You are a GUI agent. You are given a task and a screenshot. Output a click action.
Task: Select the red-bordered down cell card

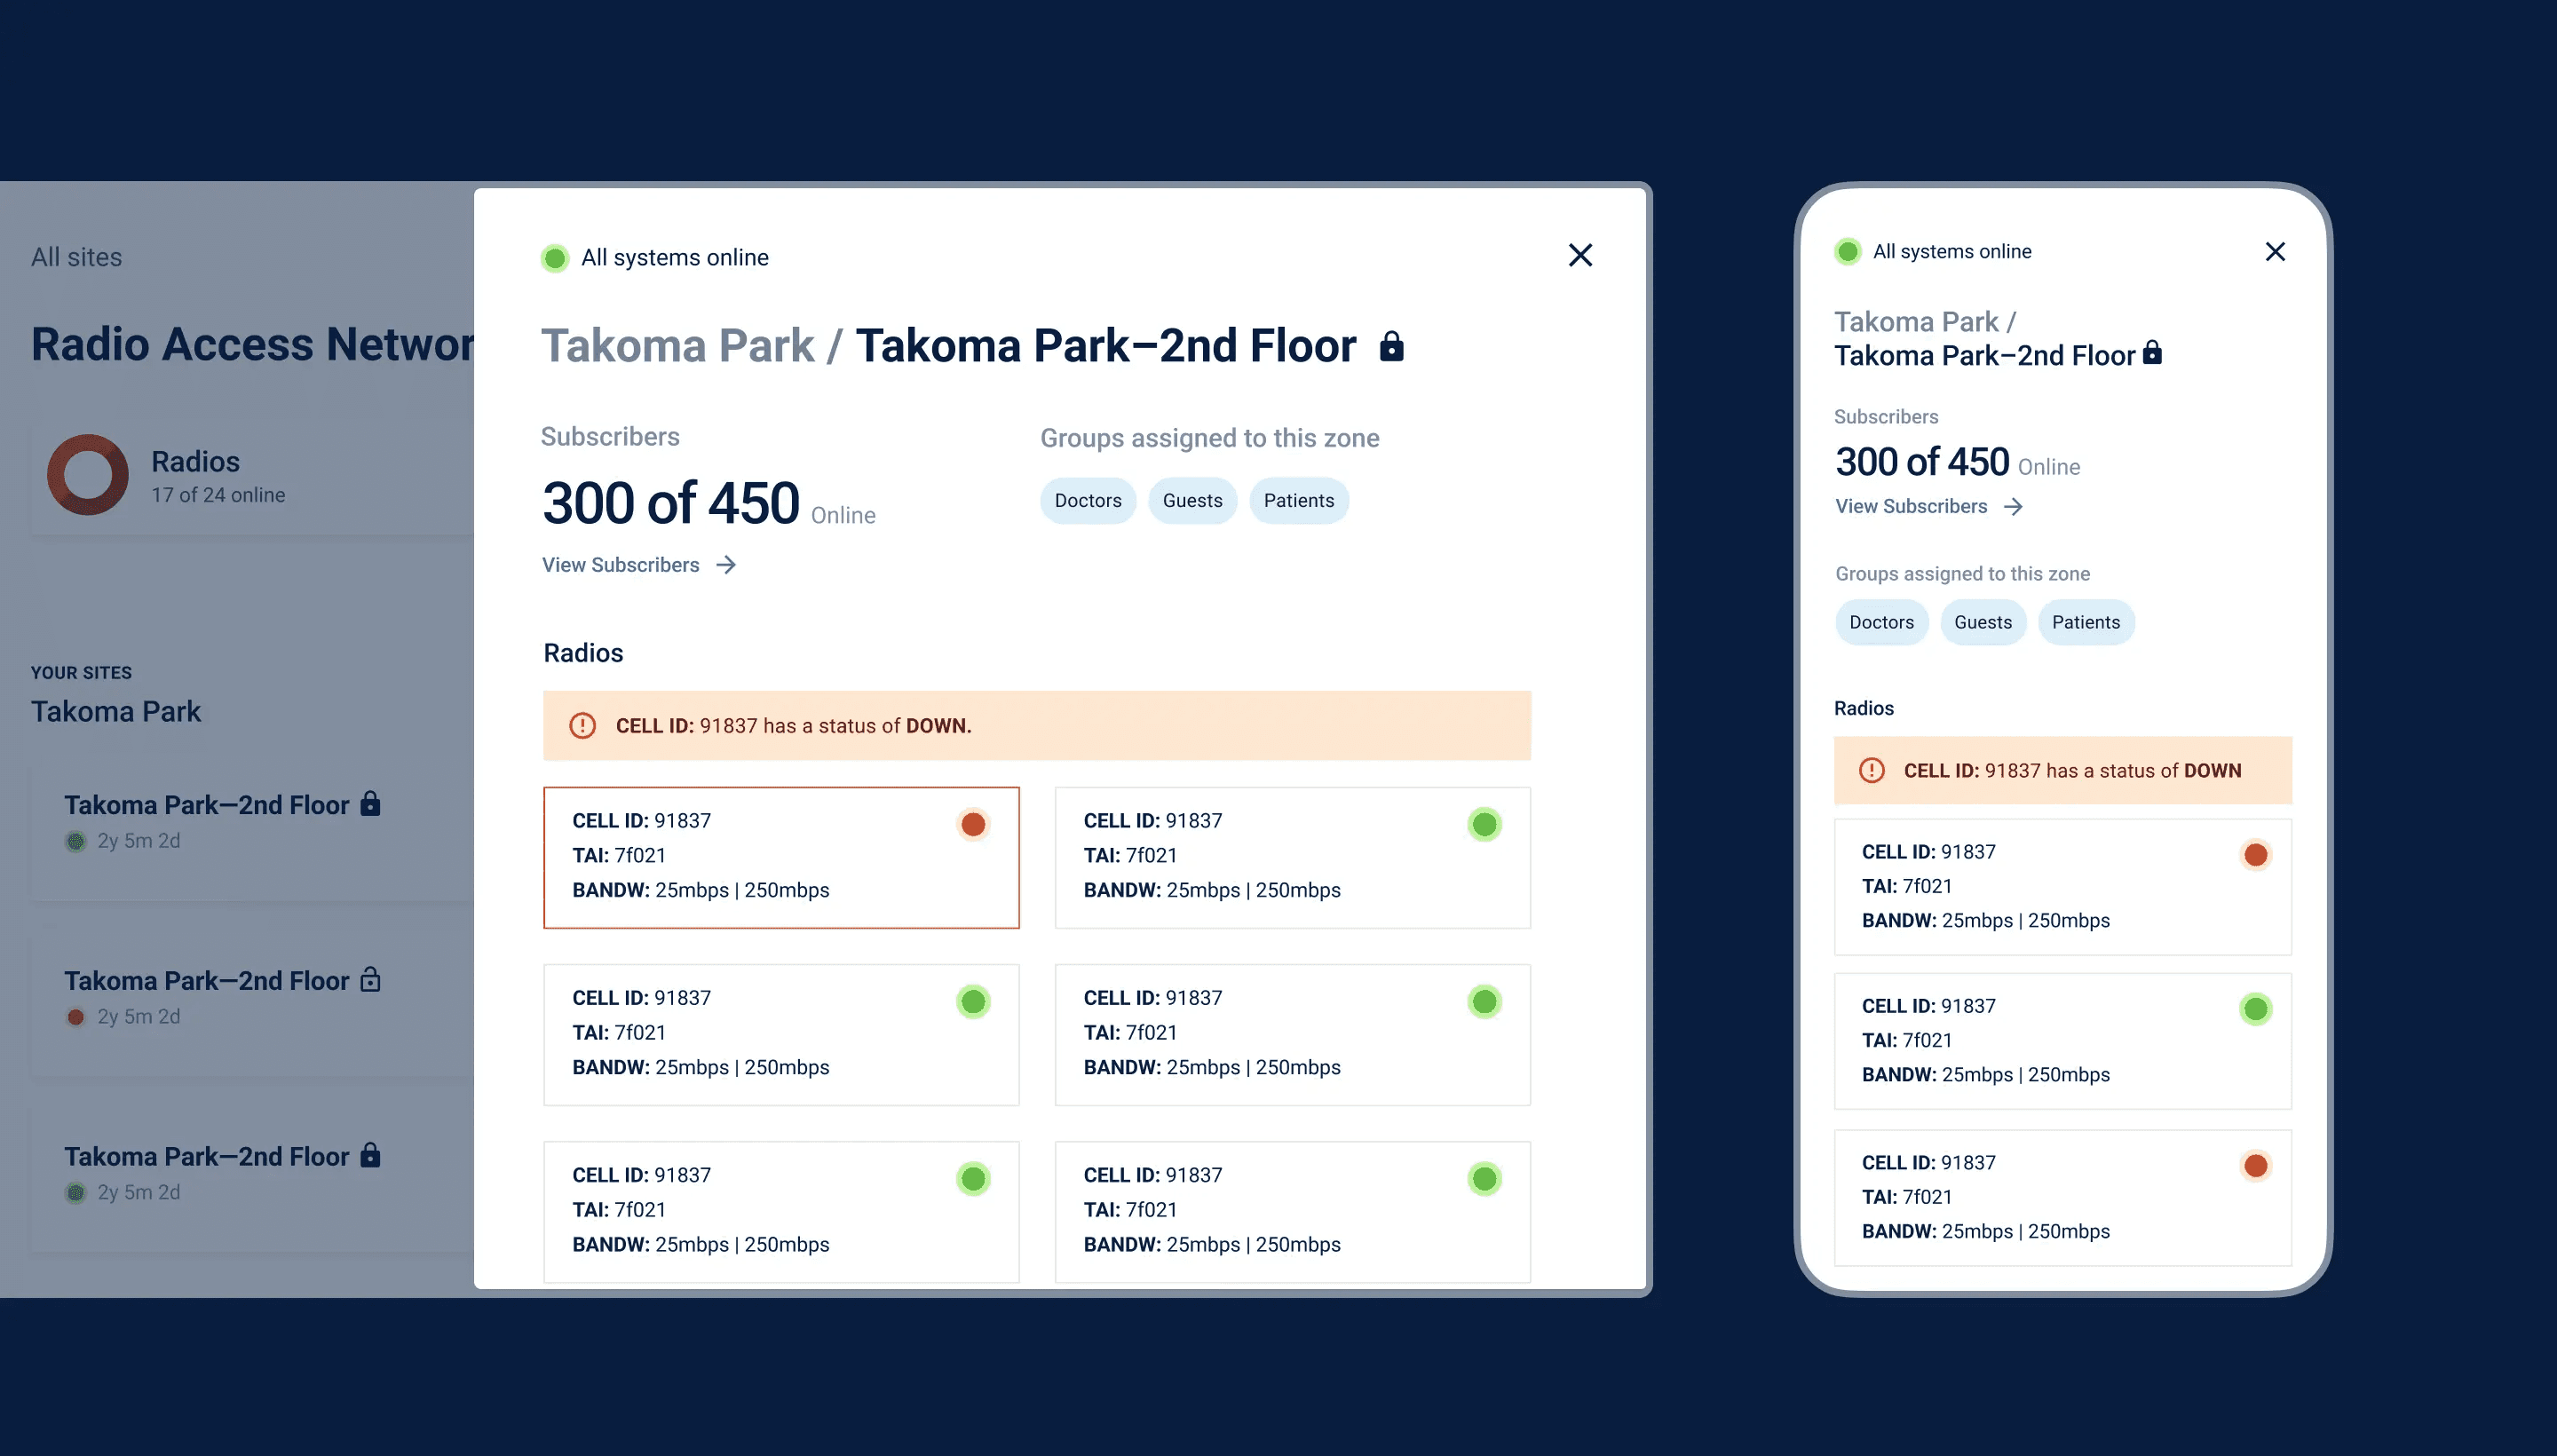click(780, 857)
